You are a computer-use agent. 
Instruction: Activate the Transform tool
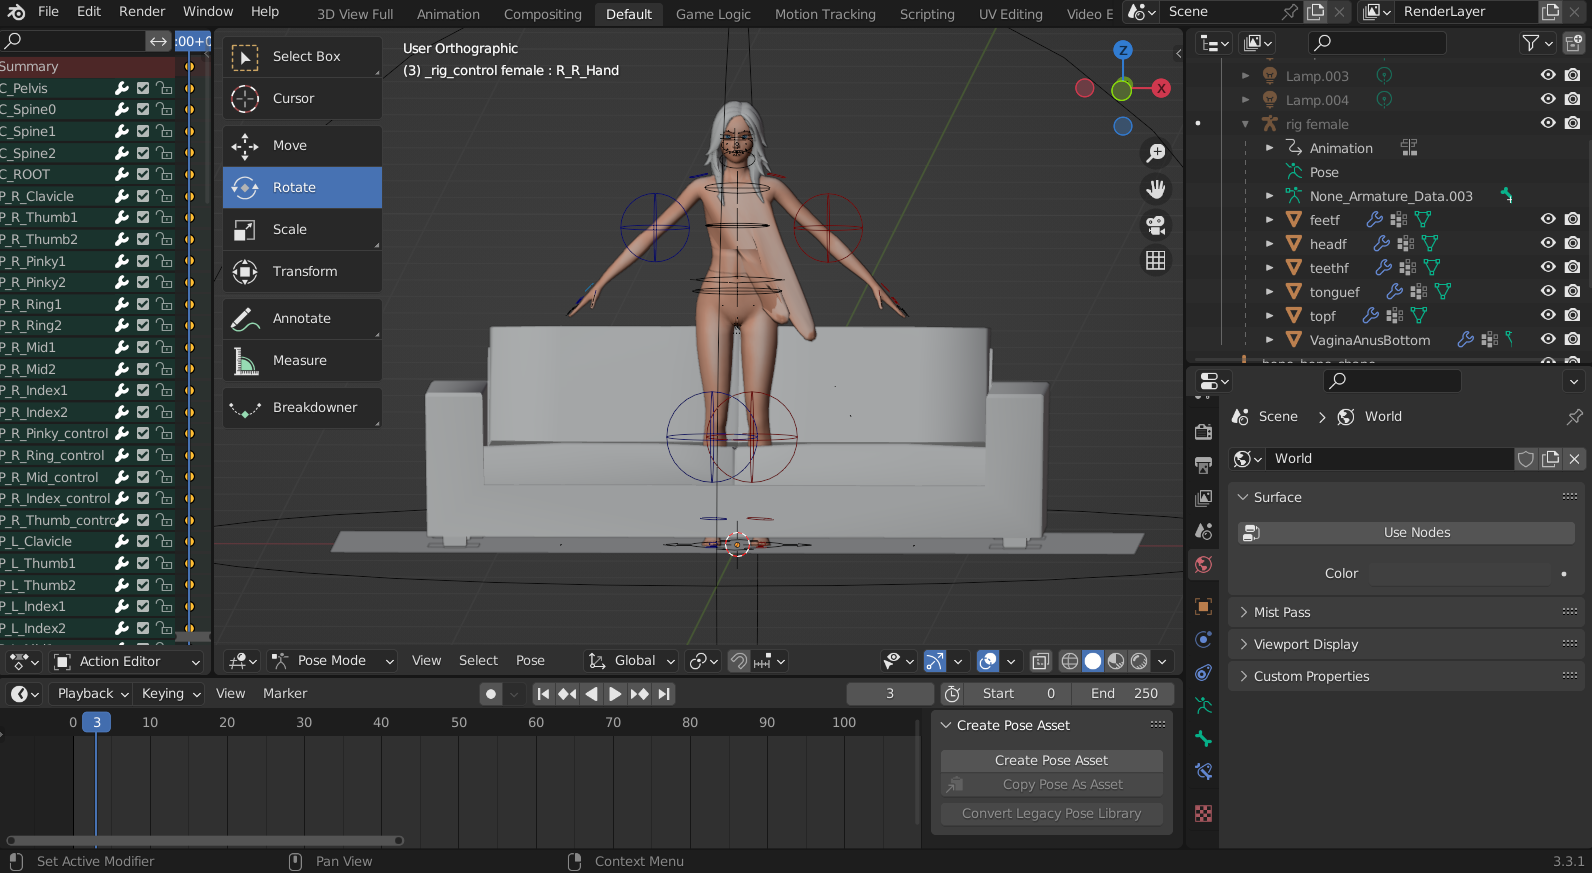tap(302, 272)
